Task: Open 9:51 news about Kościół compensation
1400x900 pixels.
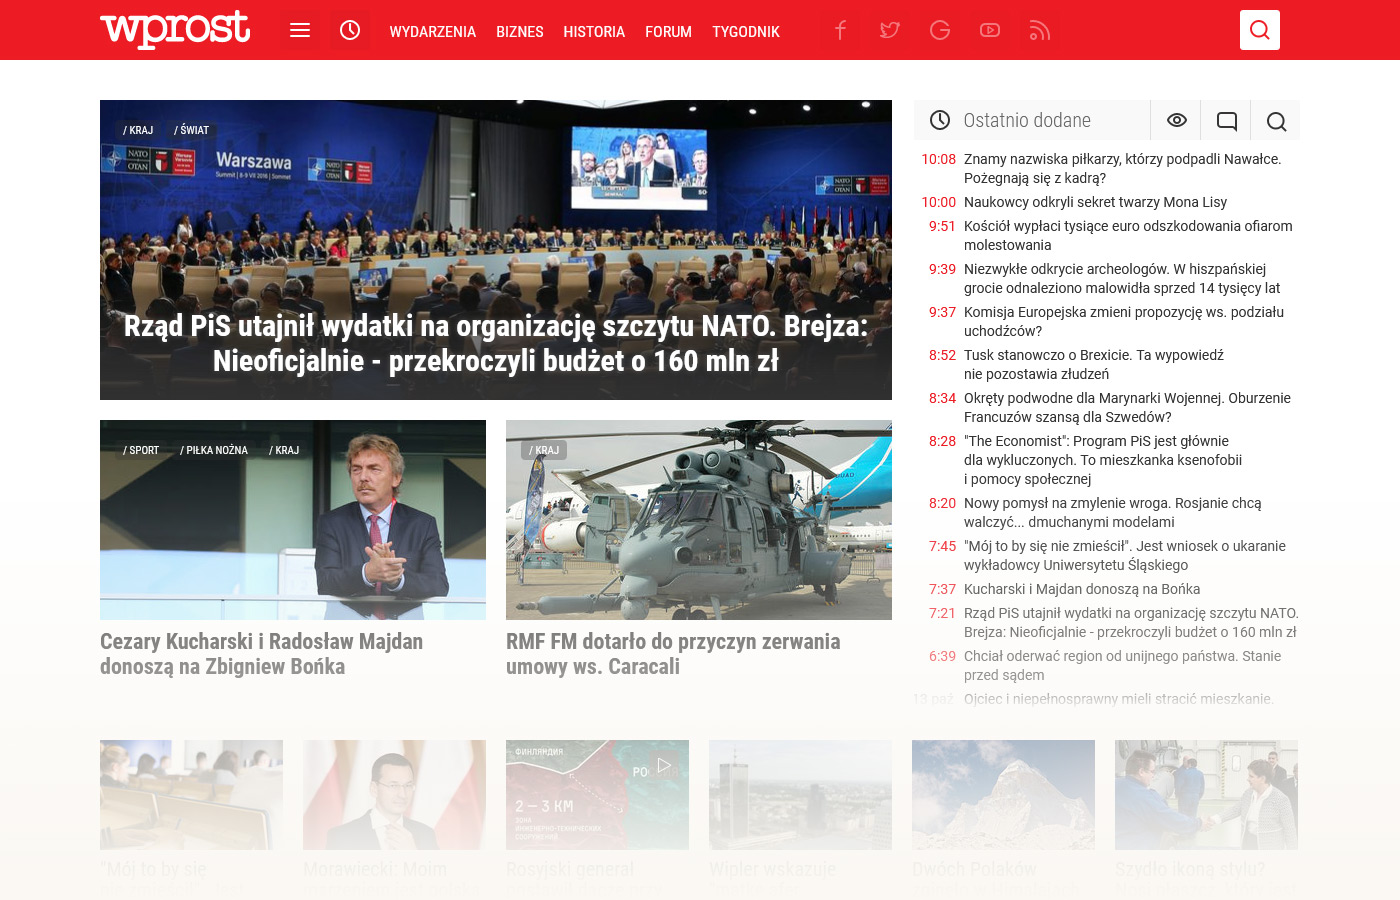Action: (x=1128, y=235)
